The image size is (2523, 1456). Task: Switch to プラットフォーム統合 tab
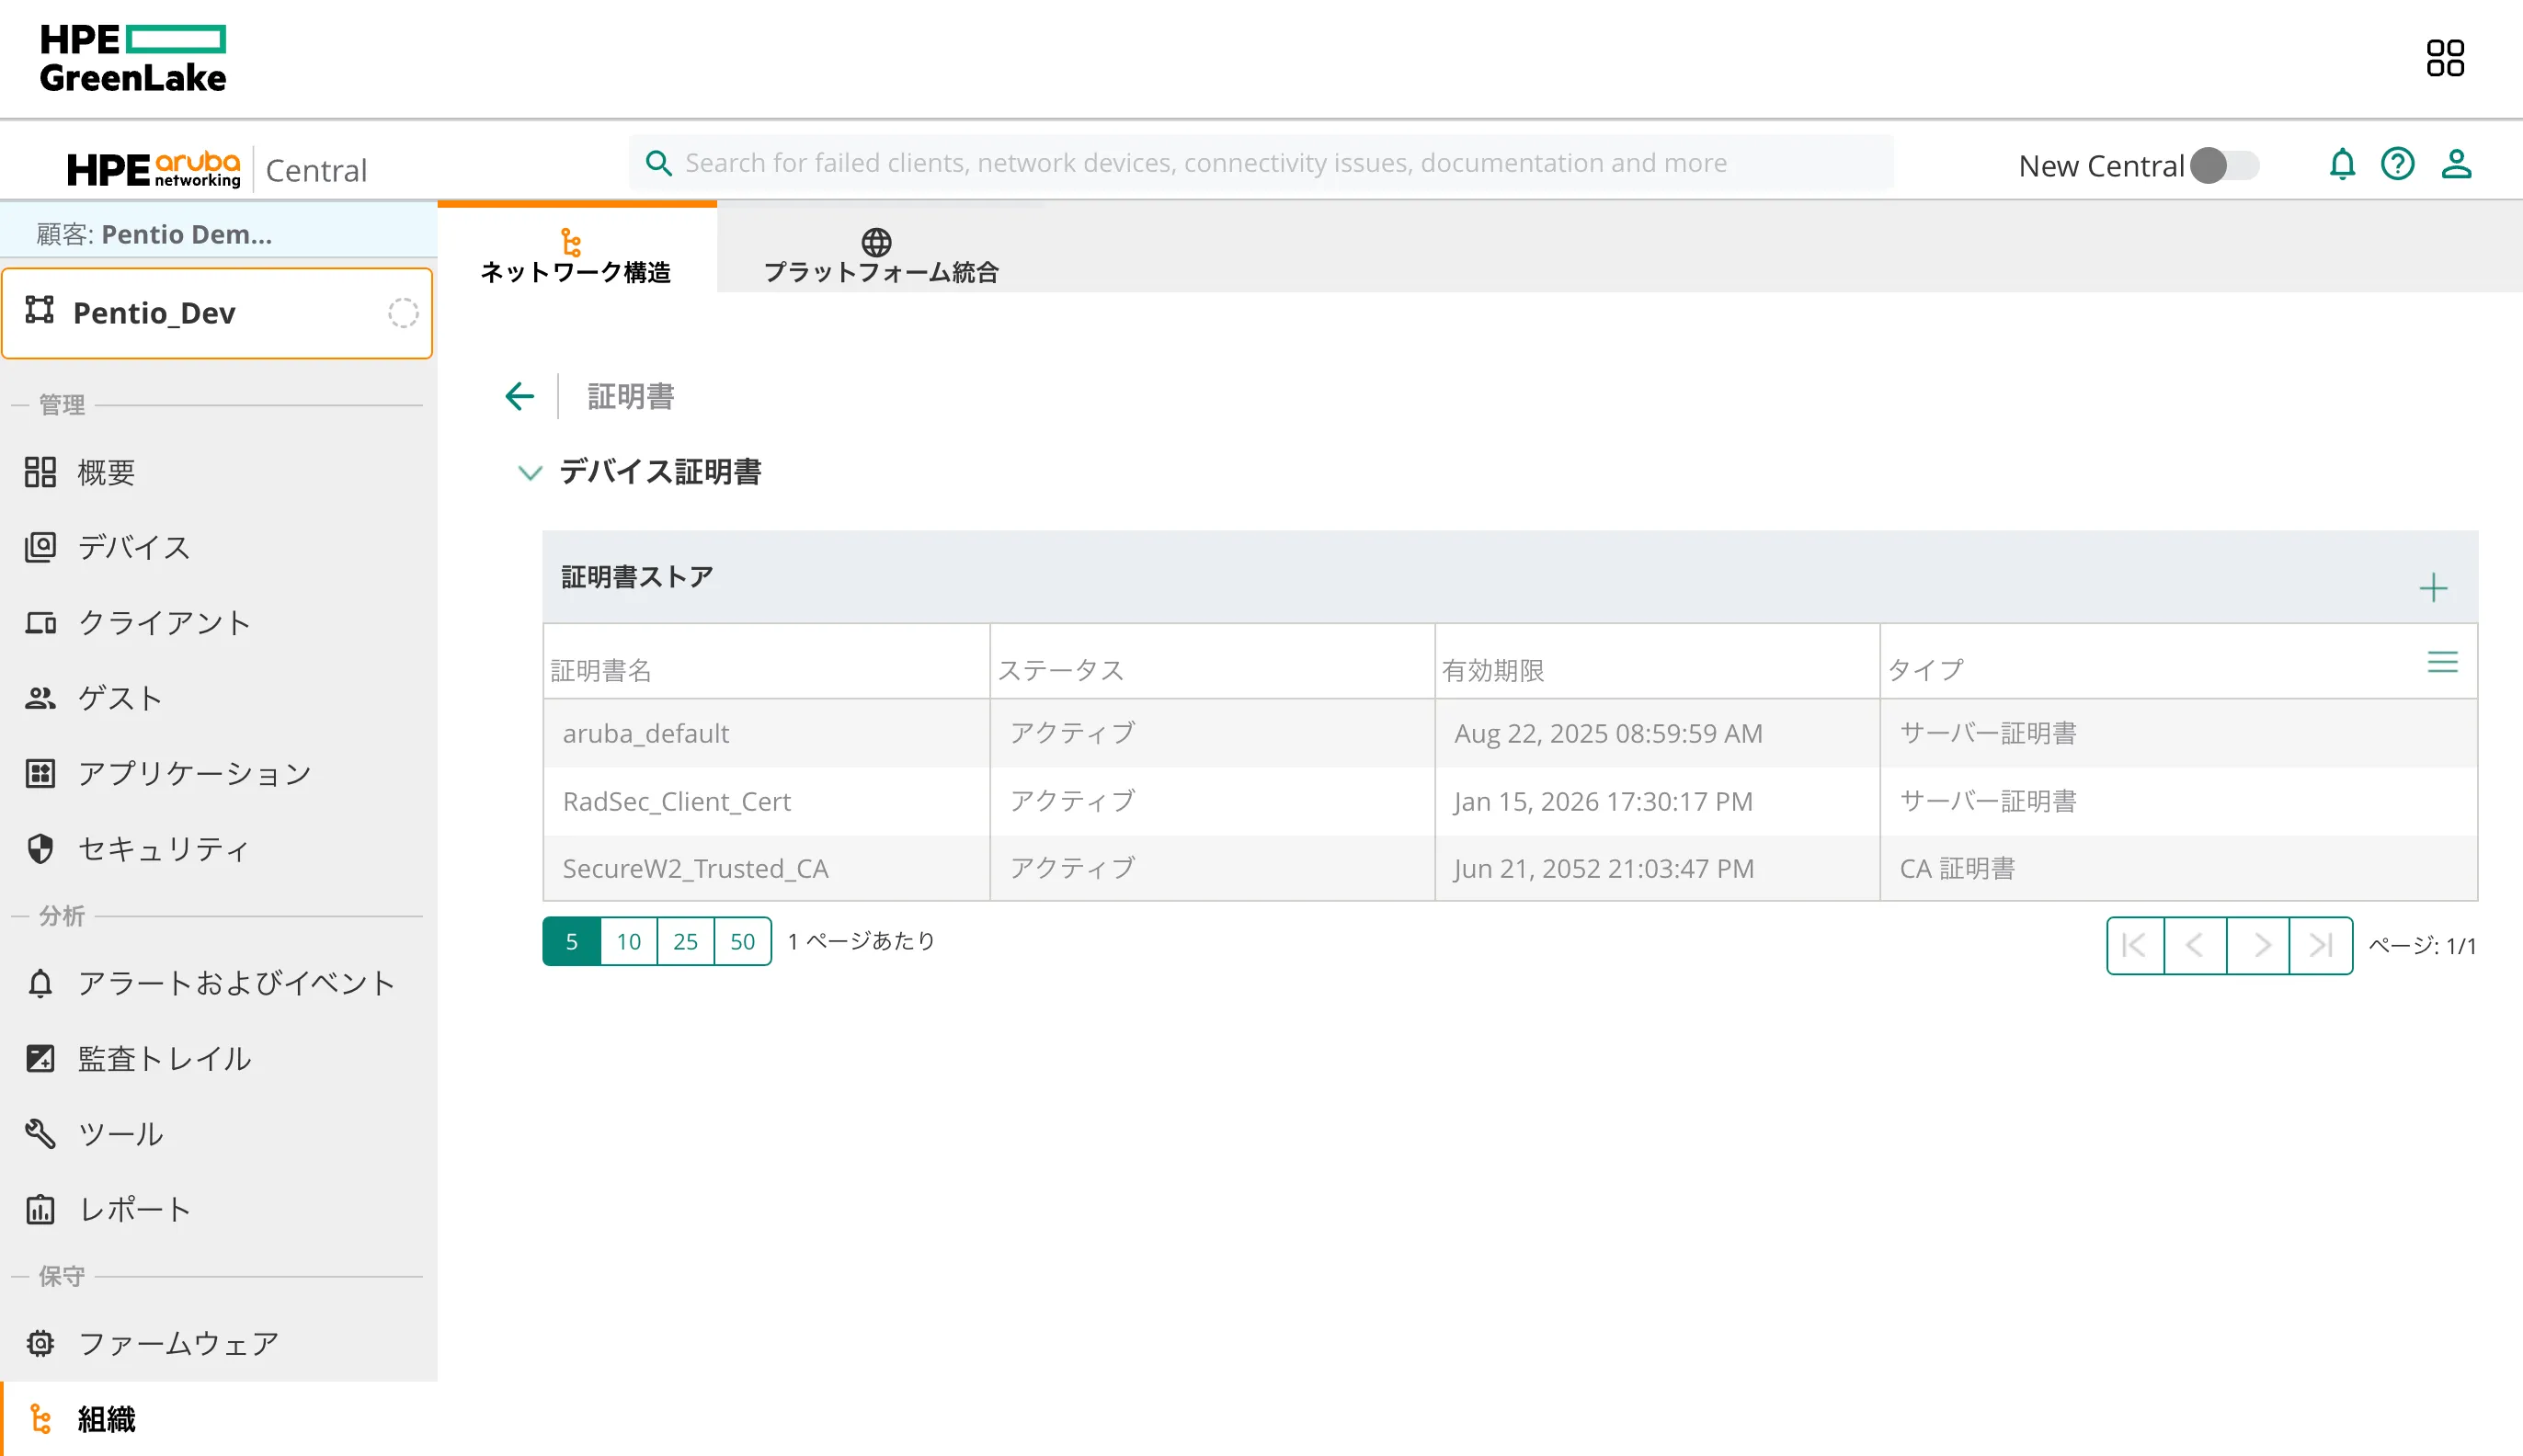(880, 256)
